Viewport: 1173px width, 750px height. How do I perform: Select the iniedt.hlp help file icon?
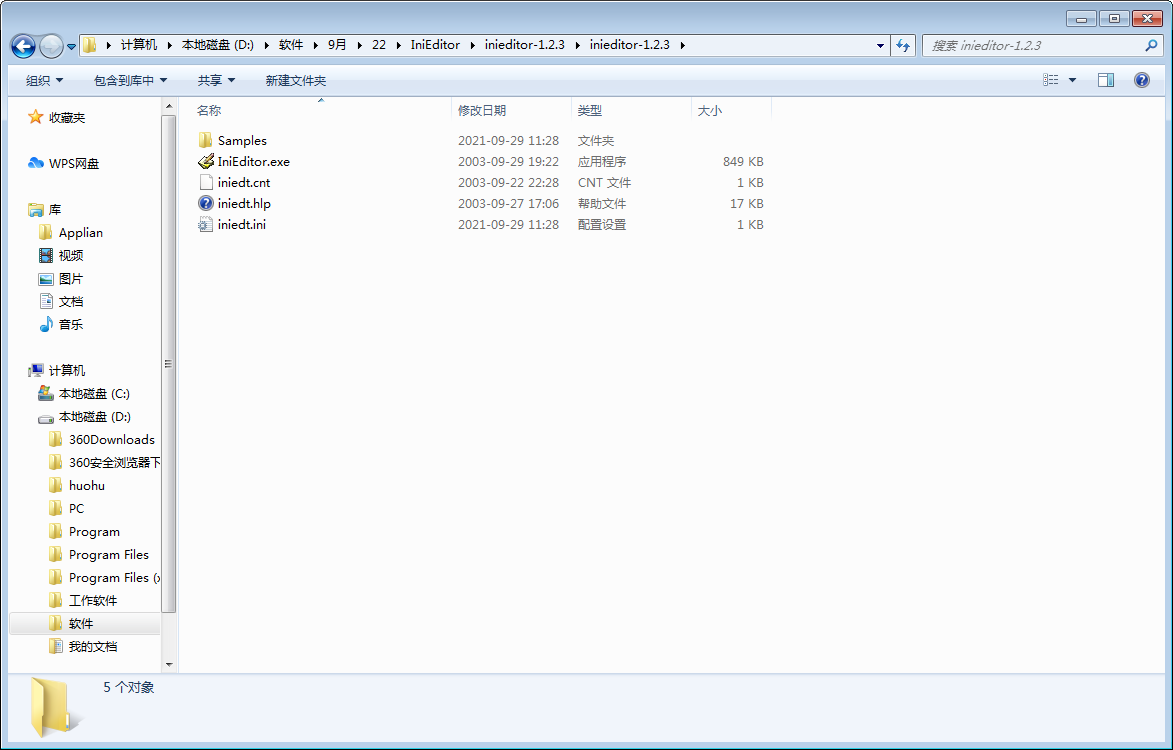point(206,203)
